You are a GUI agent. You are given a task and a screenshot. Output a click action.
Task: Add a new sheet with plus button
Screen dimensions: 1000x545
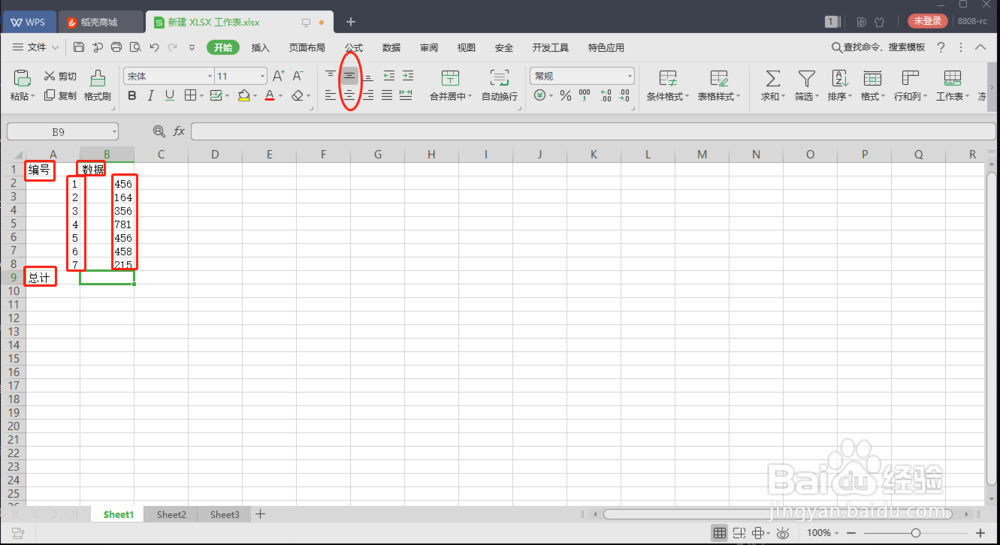(260, 514)
